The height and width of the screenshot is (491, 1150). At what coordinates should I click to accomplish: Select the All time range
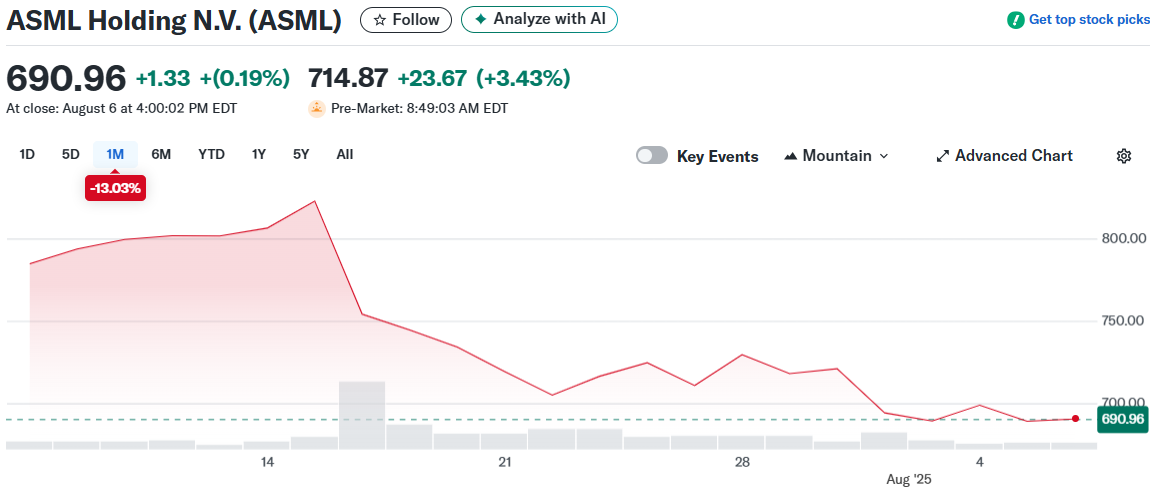(x=345, y=154)
